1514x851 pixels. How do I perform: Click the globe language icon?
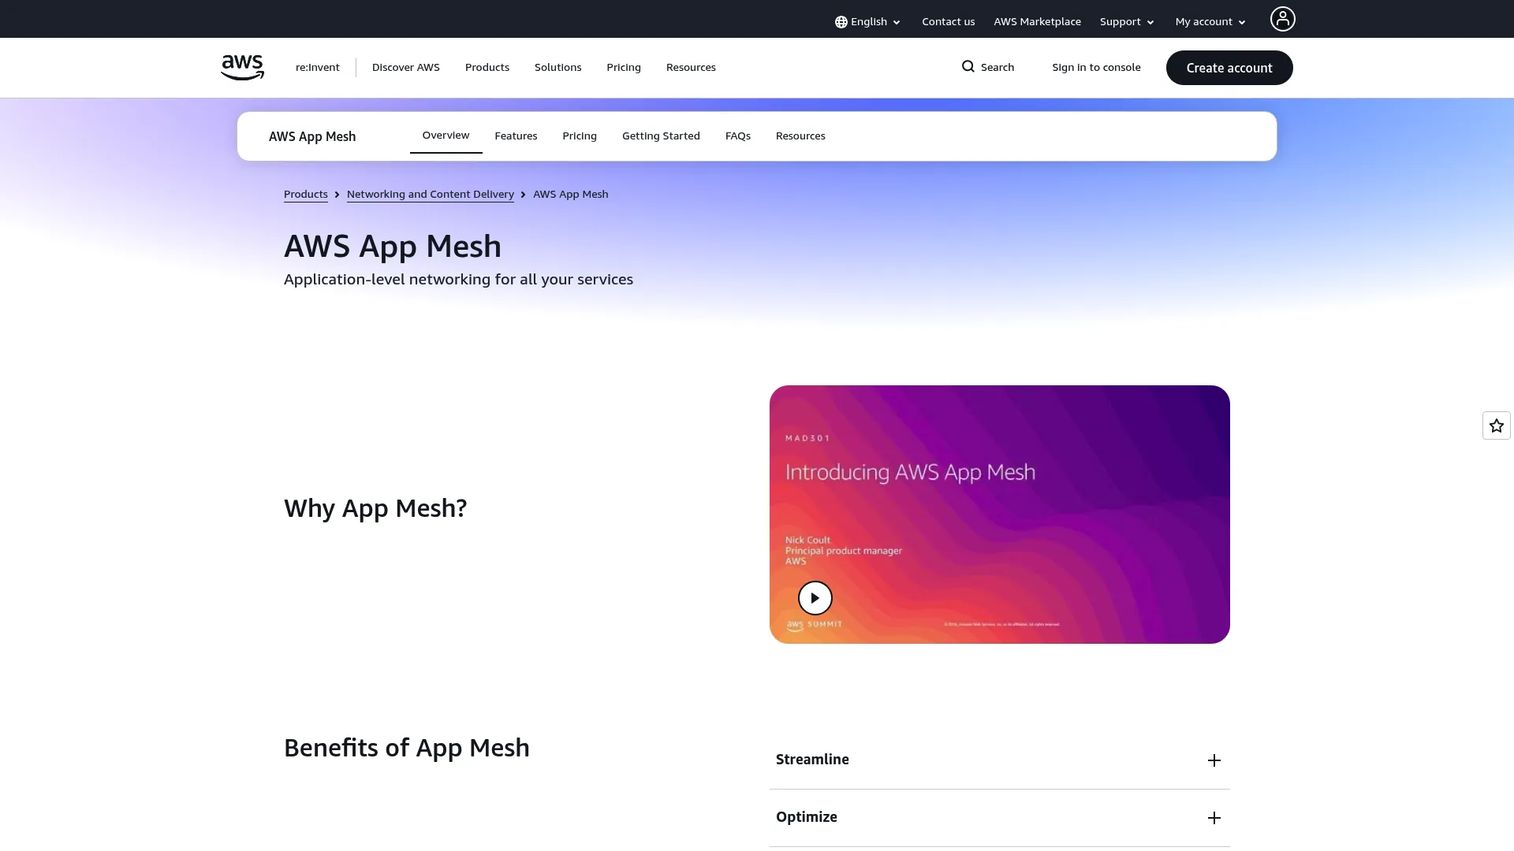(x=841, y=22)
